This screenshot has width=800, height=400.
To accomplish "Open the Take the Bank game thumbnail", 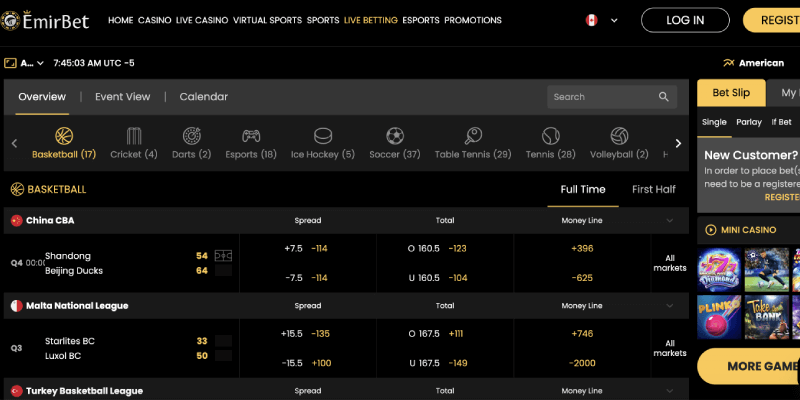I will click(x=767, y=317).
